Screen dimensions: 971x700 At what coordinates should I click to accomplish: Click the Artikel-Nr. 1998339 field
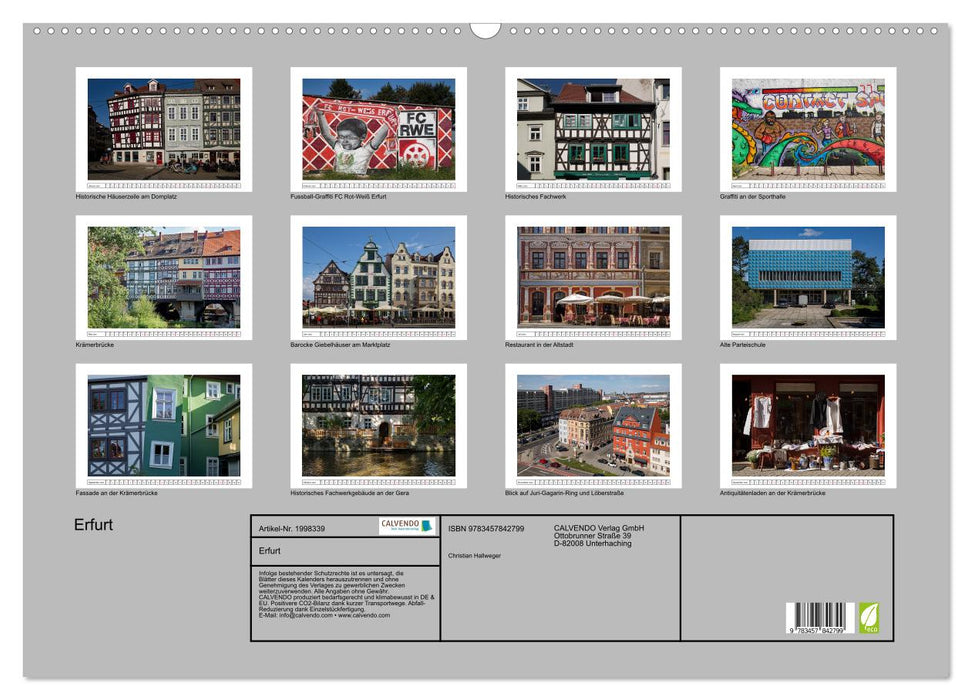click(x=293, y=528)
